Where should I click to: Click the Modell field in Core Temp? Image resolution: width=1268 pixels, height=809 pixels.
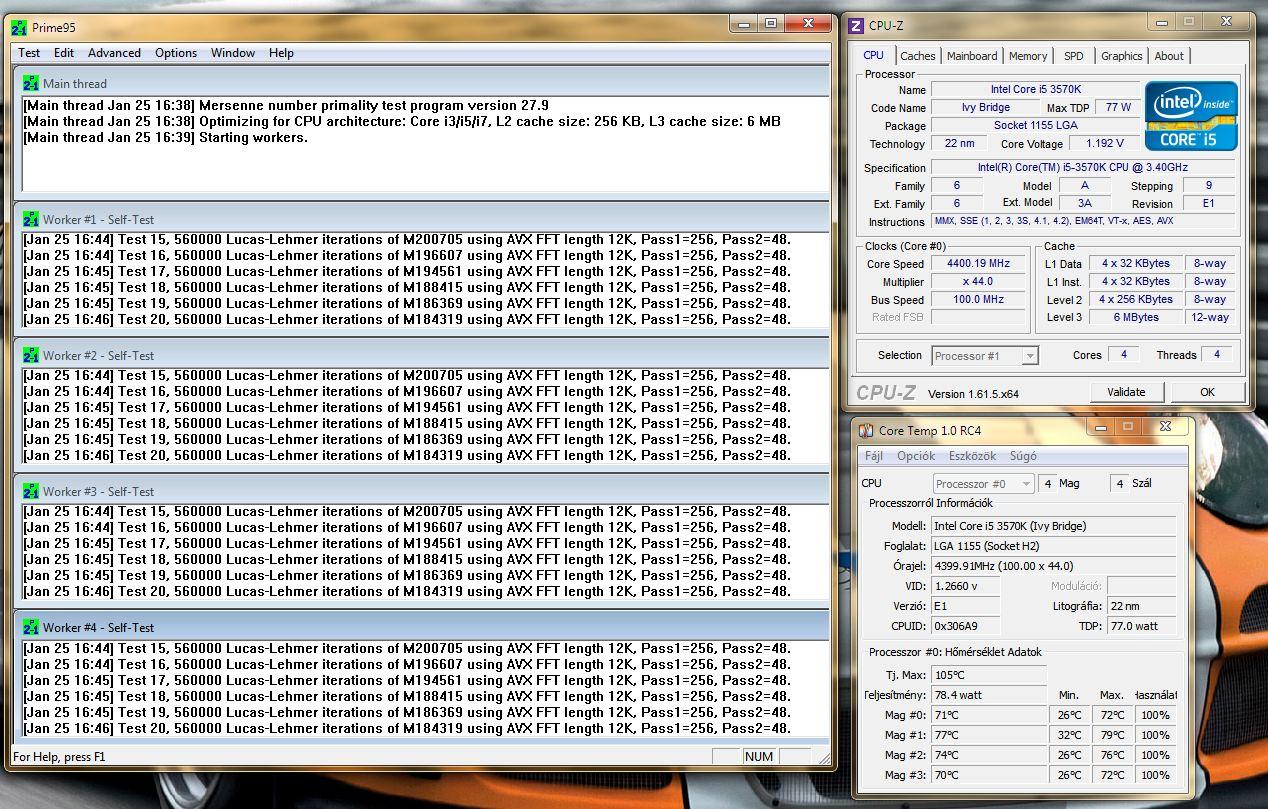1055,526
